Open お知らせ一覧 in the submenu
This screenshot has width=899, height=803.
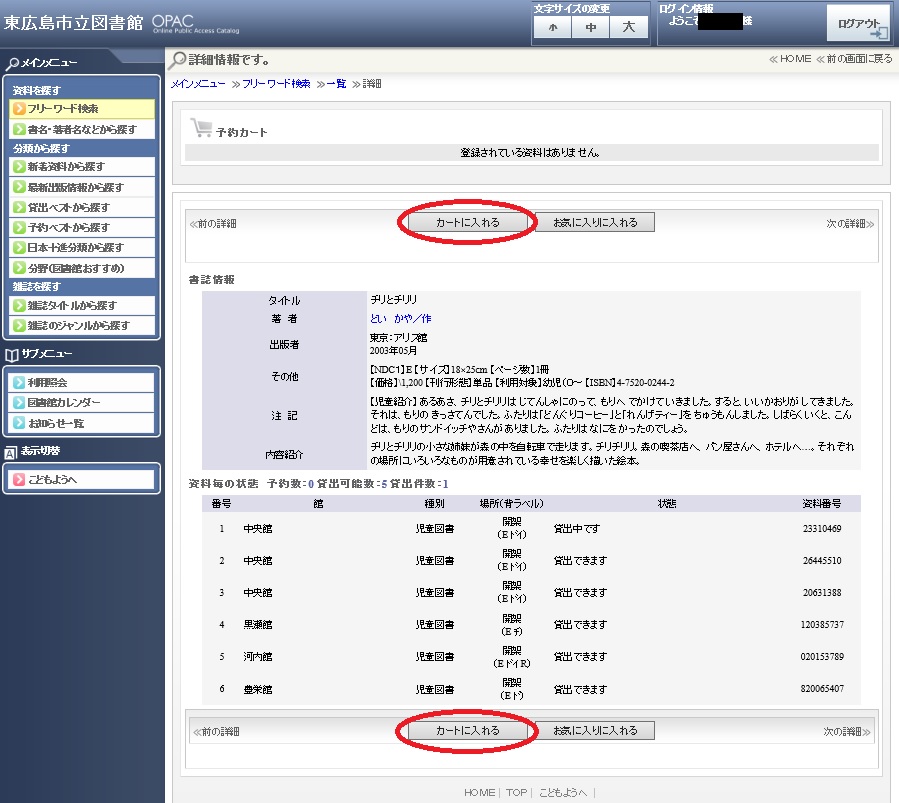click(x=81, y=423)
